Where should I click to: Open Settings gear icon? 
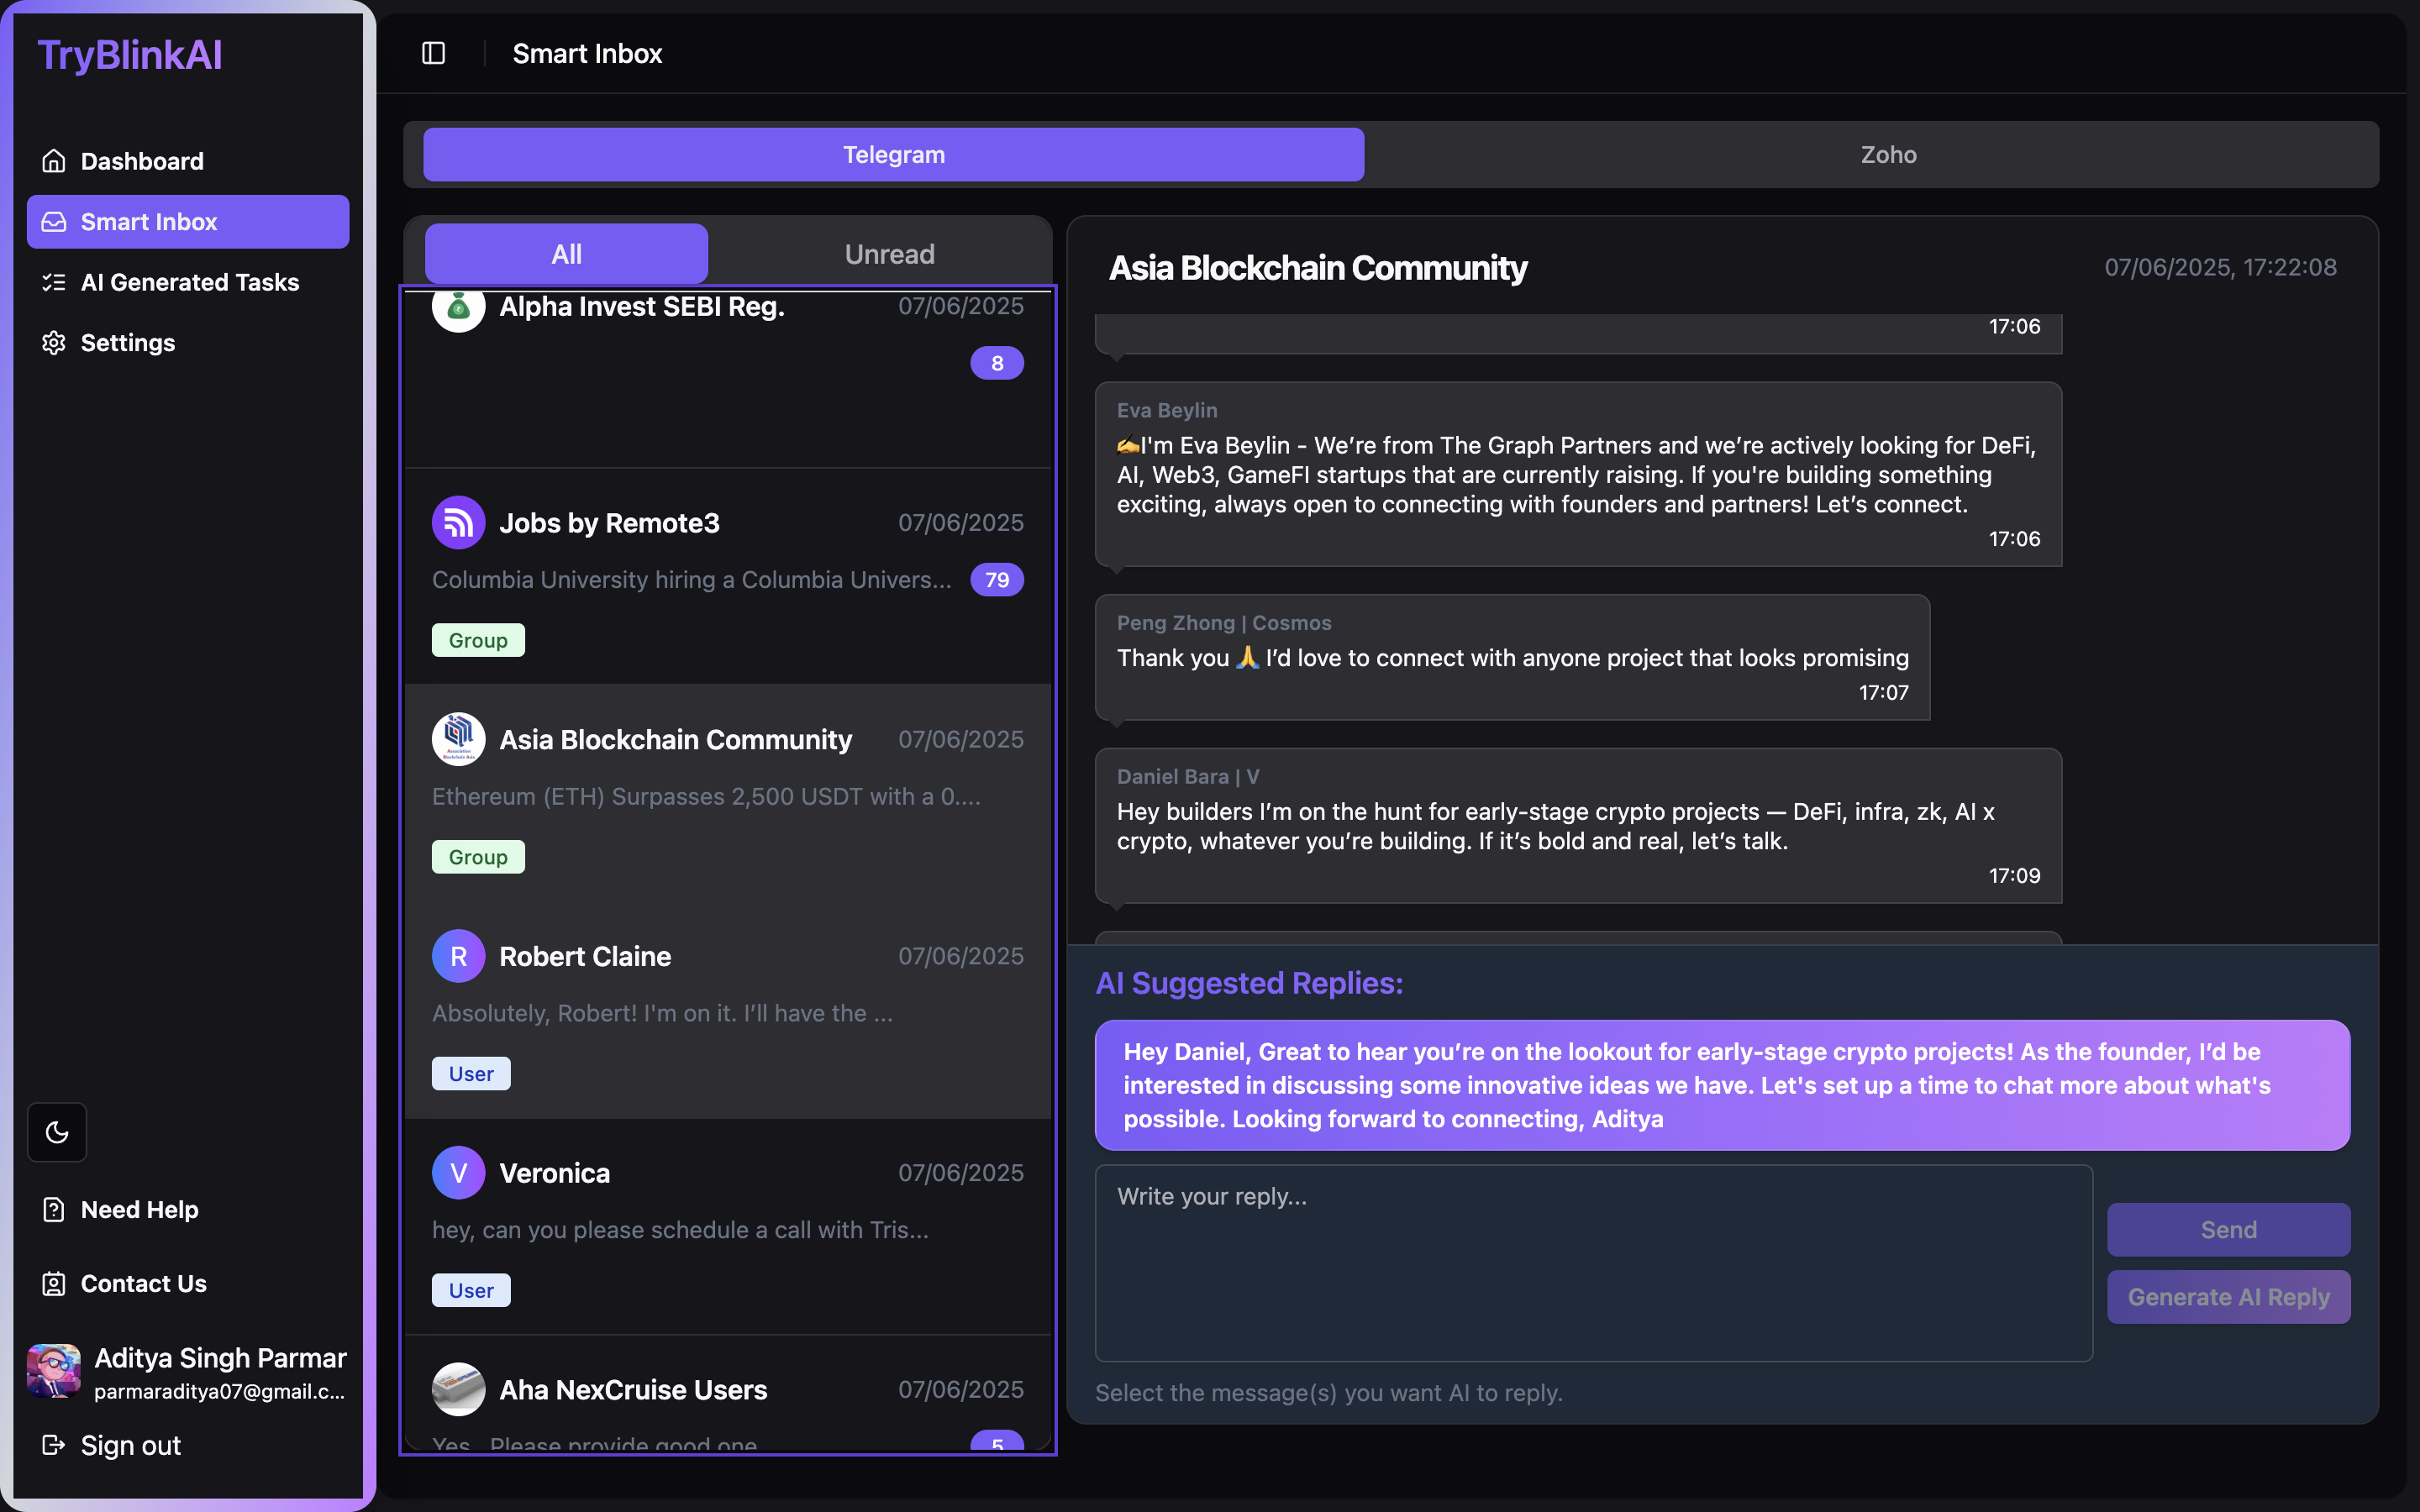(54, 343)
